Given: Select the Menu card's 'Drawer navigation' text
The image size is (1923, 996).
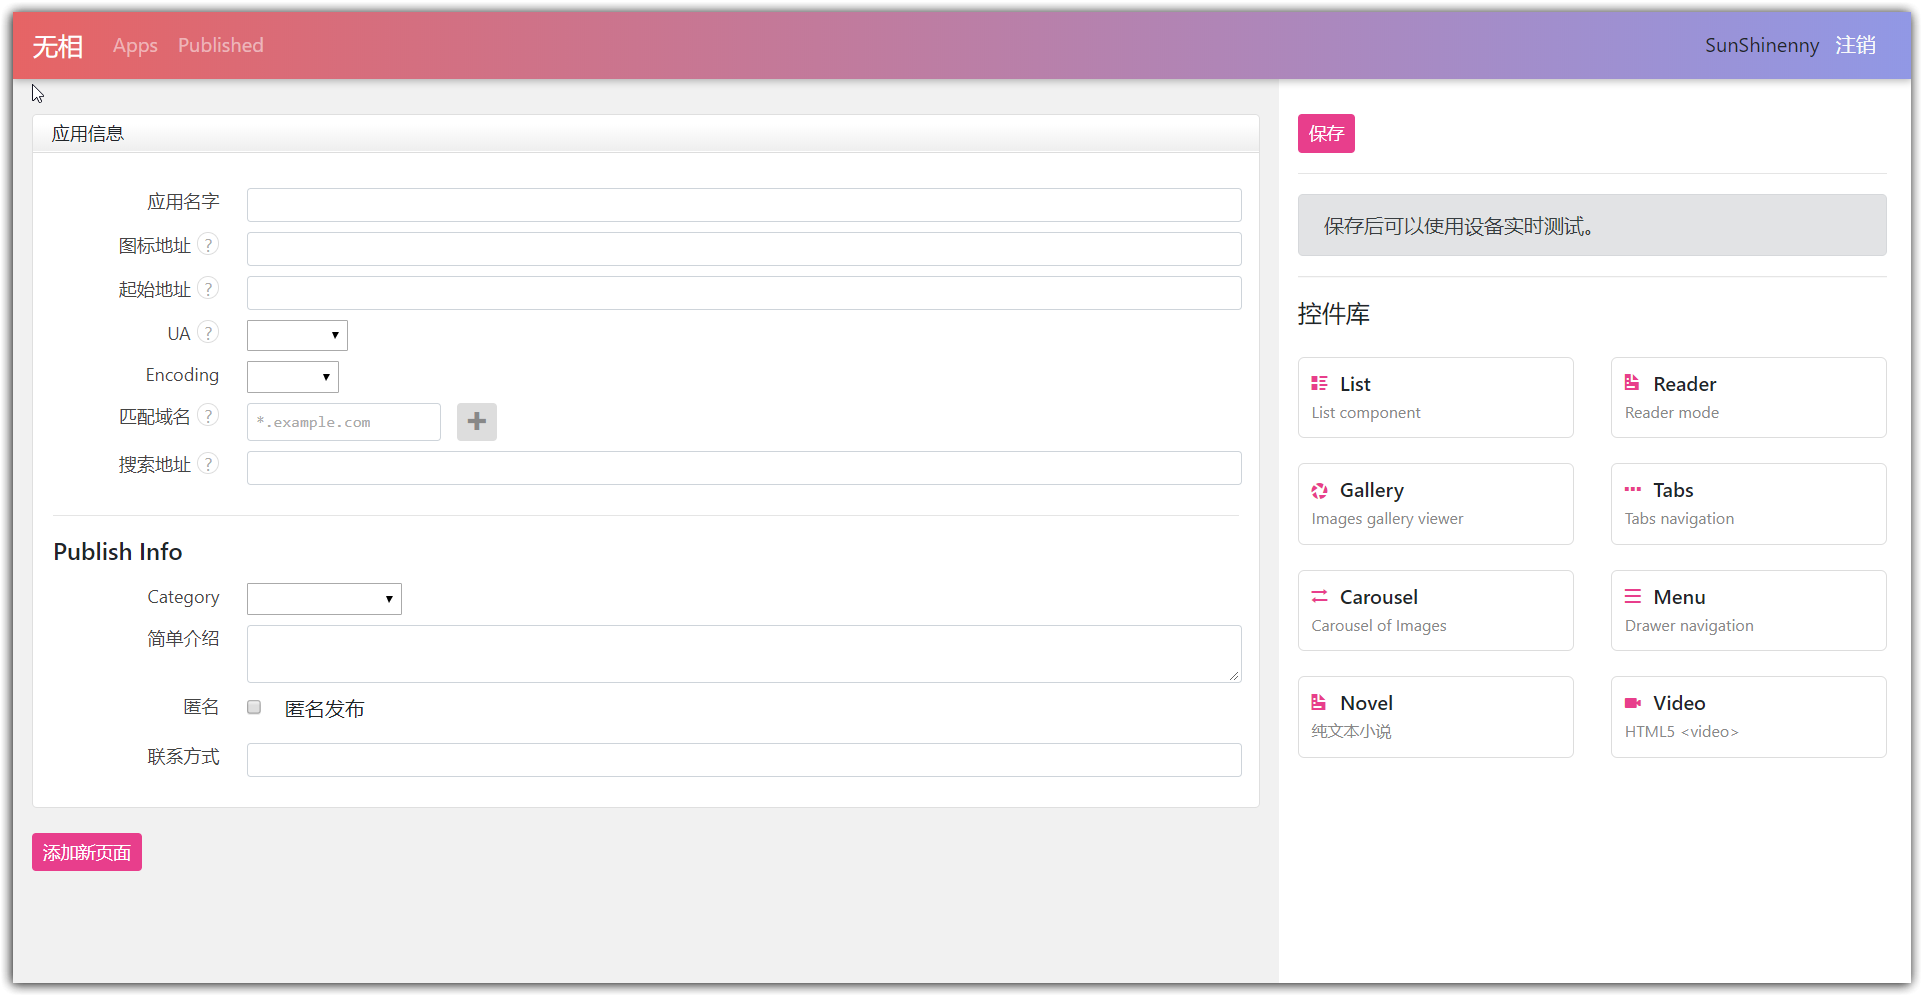Looking at the screenshot, I should [1689, 626].
